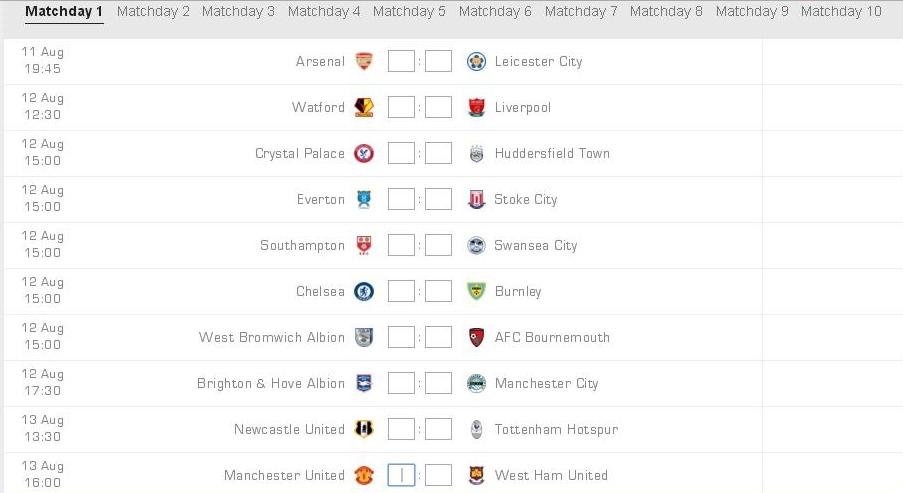
Task: Click the Arsenal club crest
Action: click(364, 61)
